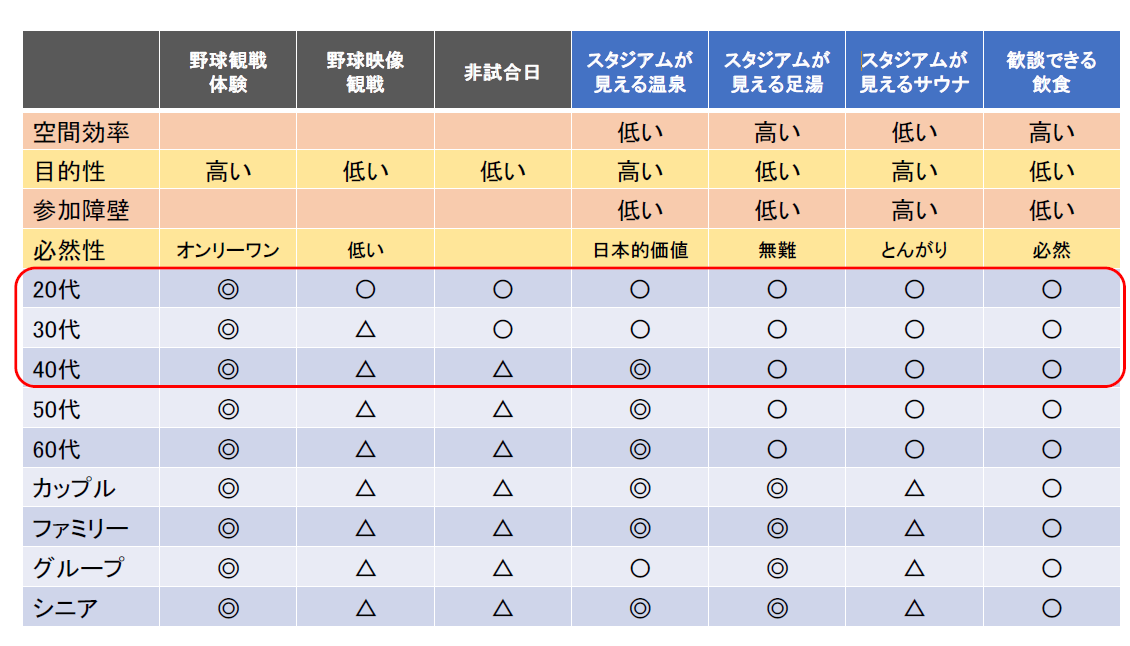This screenshot has width=1130, height=646.
Task: Click the double circle in カップル row under 足湯
Action: coord(777,488)
